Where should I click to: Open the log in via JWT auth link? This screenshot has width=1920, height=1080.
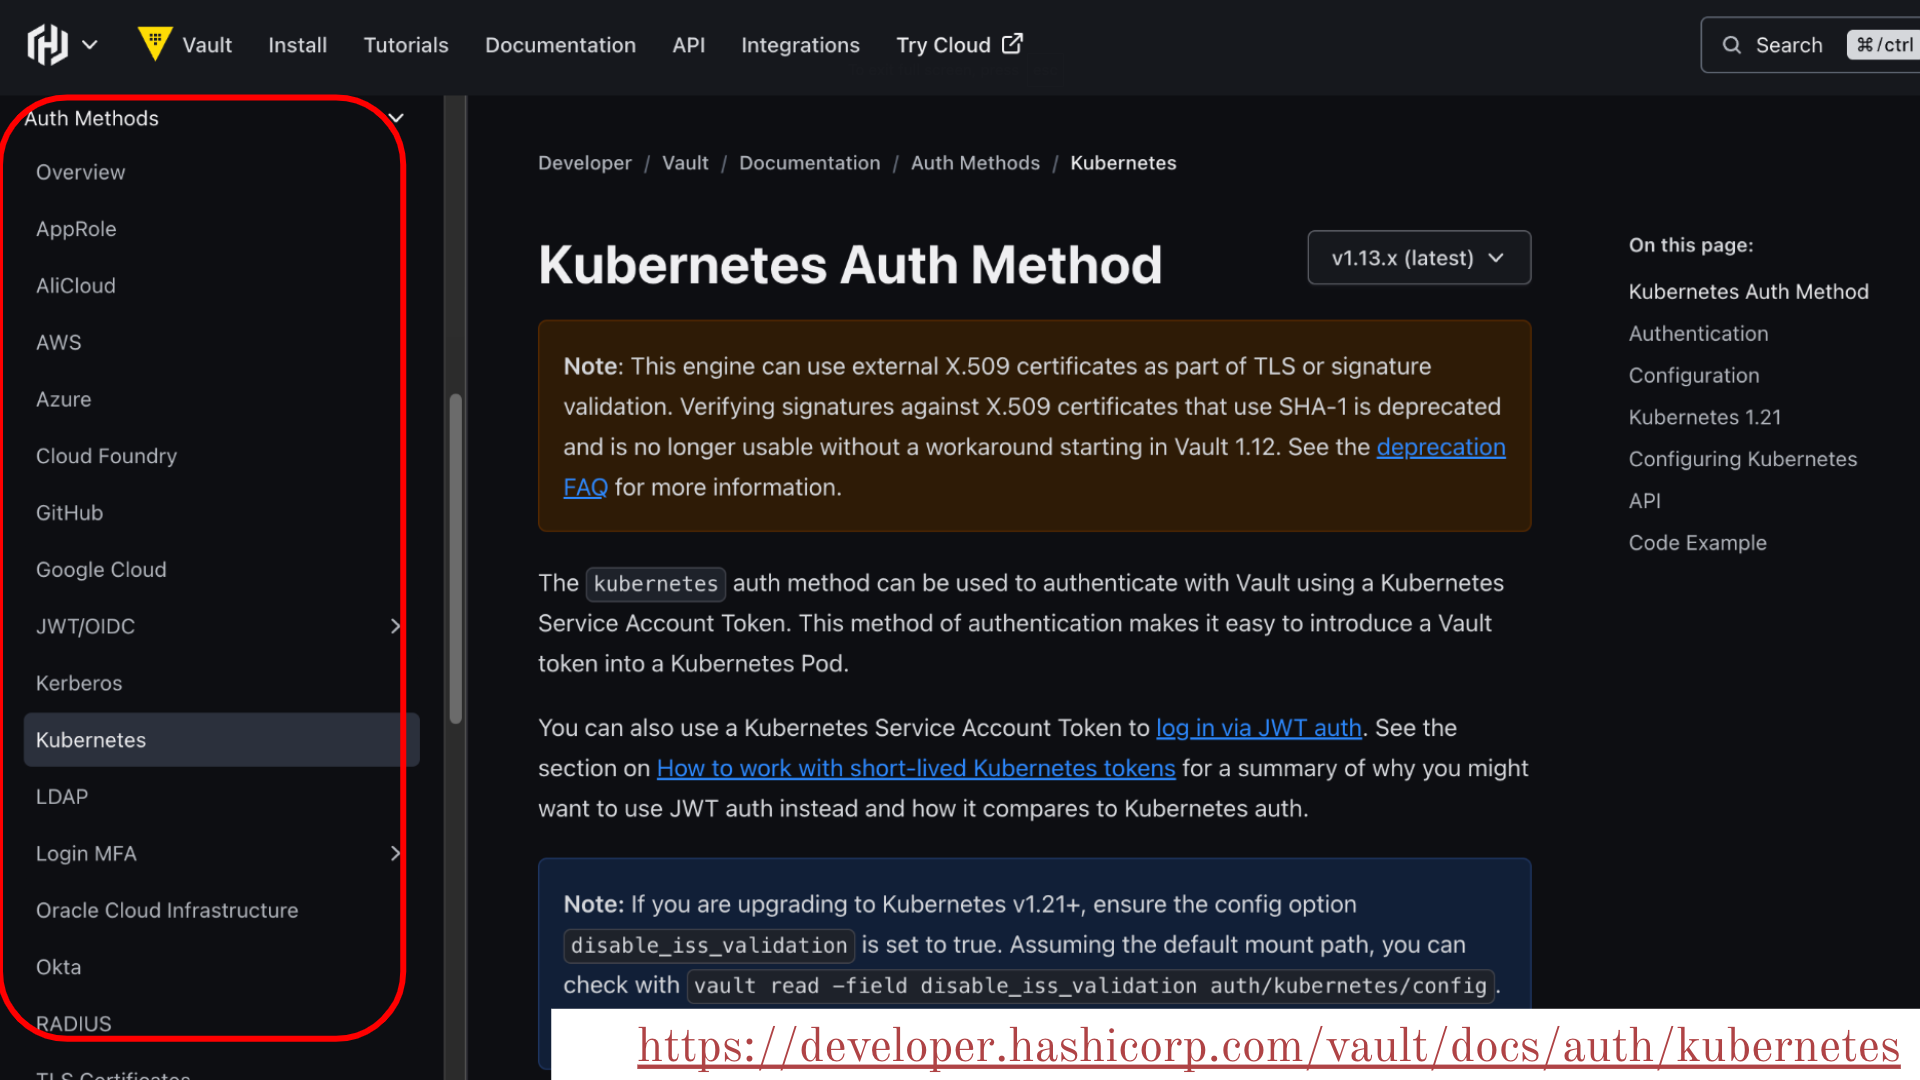1258,728
